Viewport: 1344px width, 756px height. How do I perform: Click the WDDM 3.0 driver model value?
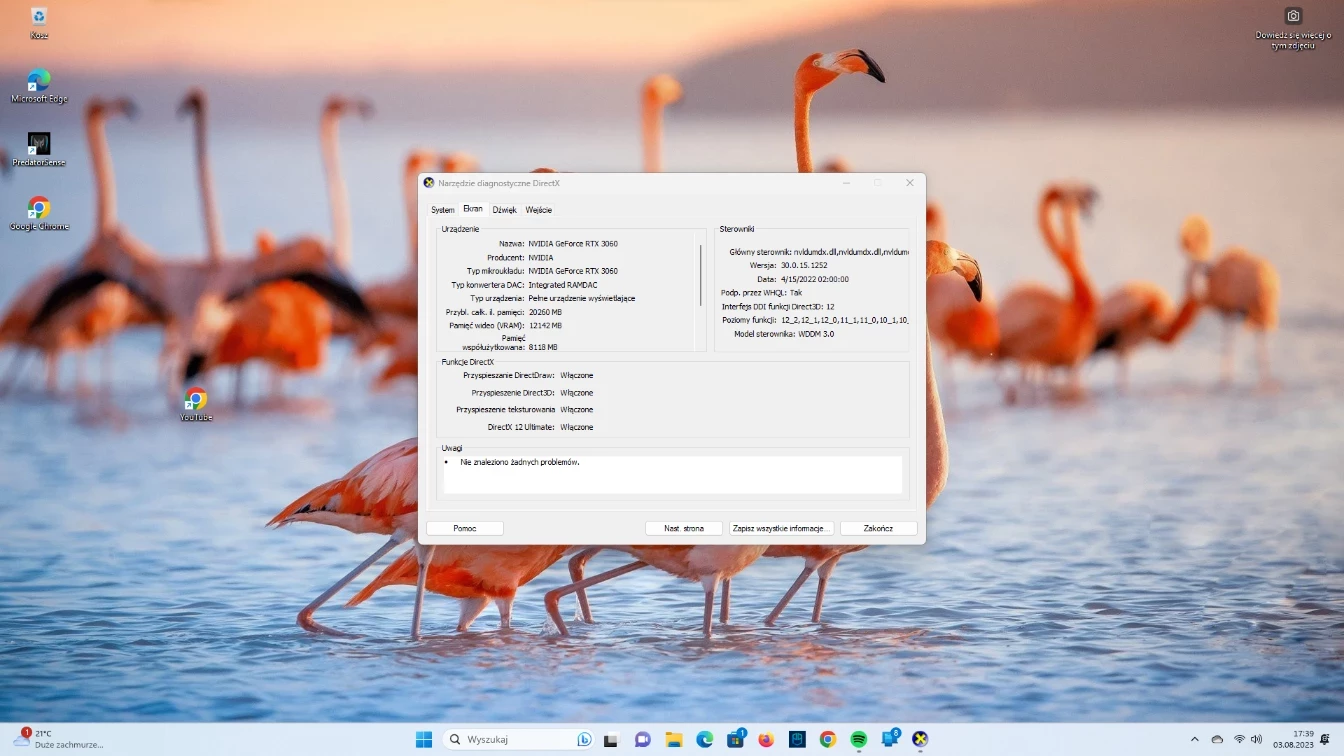(815, 334)
